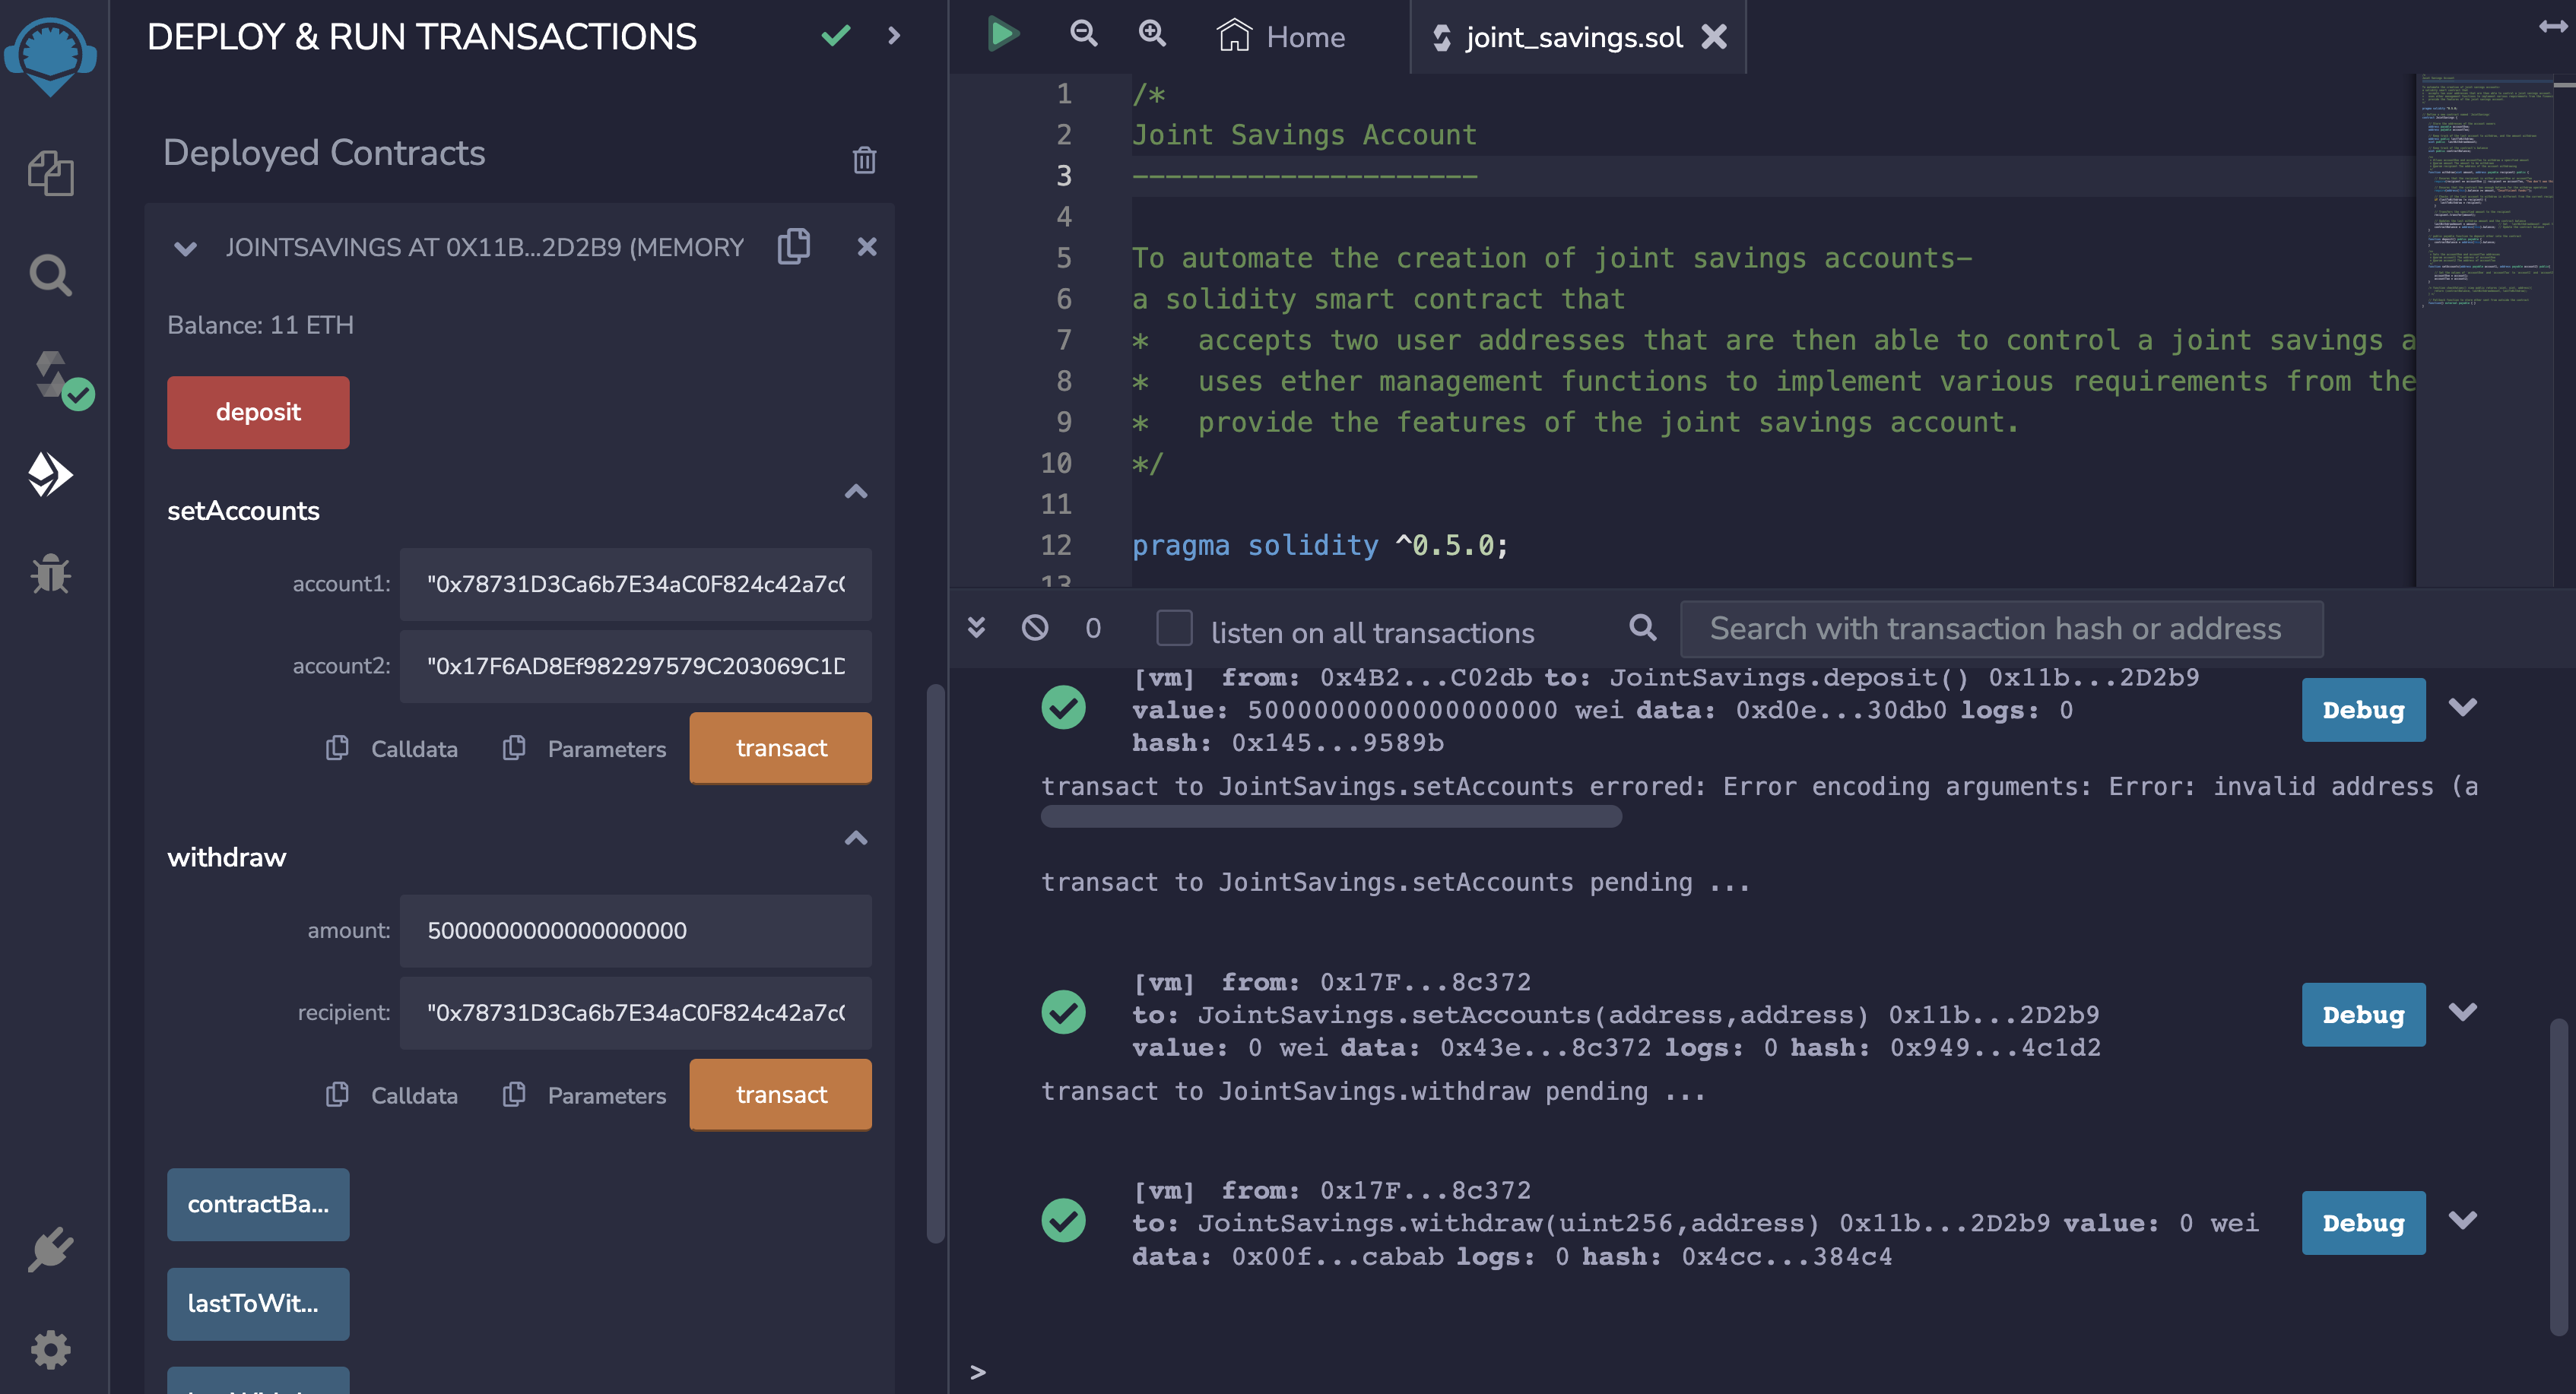This screenshot has width=2576, height=1394.
Task: Collapse the JOINTSAVINGS deployed contract instance
Action: pyautogui.click(x=185, y=248)
